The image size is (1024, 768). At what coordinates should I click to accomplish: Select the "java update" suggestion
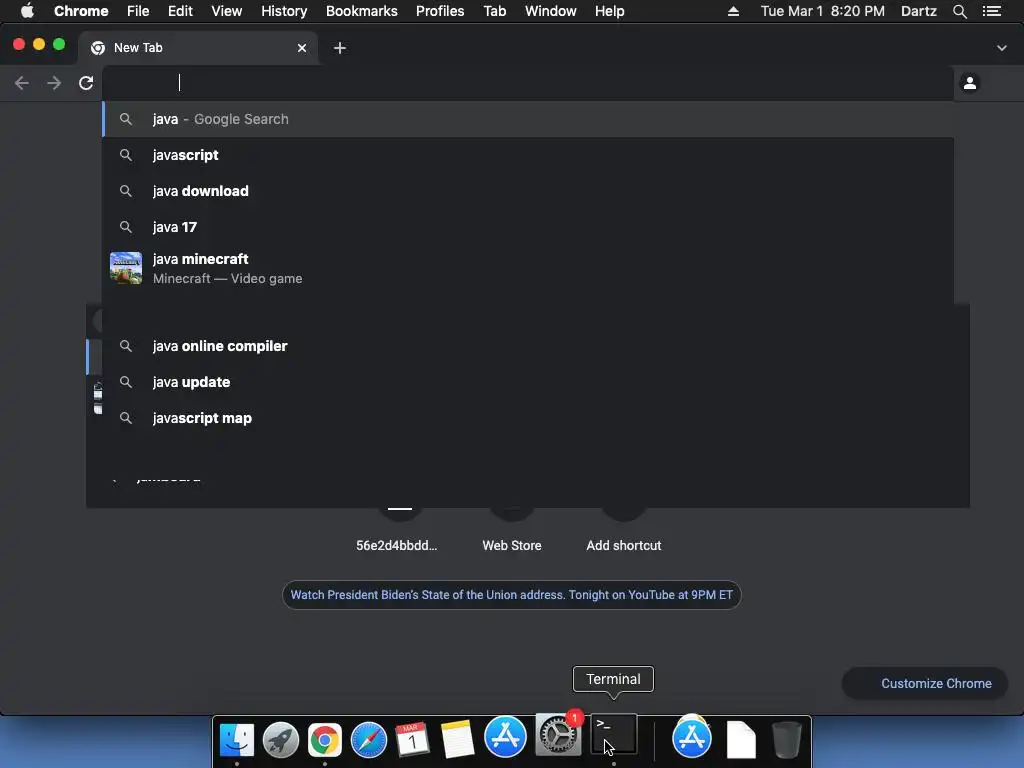tap(528, 382)
